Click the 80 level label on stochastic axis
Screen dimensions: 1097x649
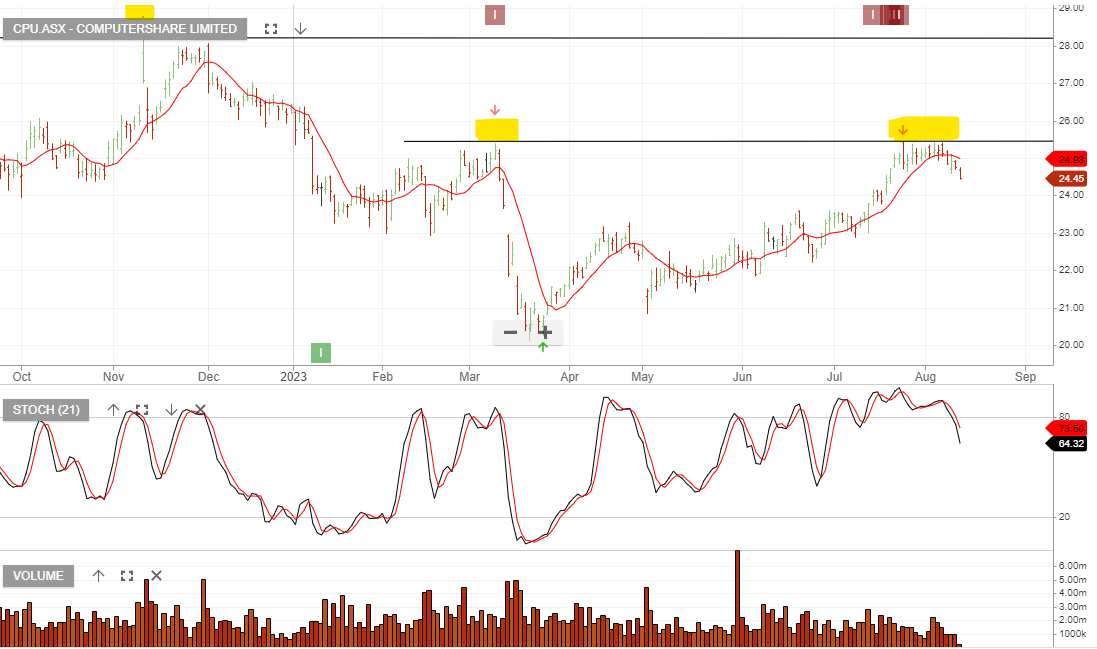[1064, 417]
